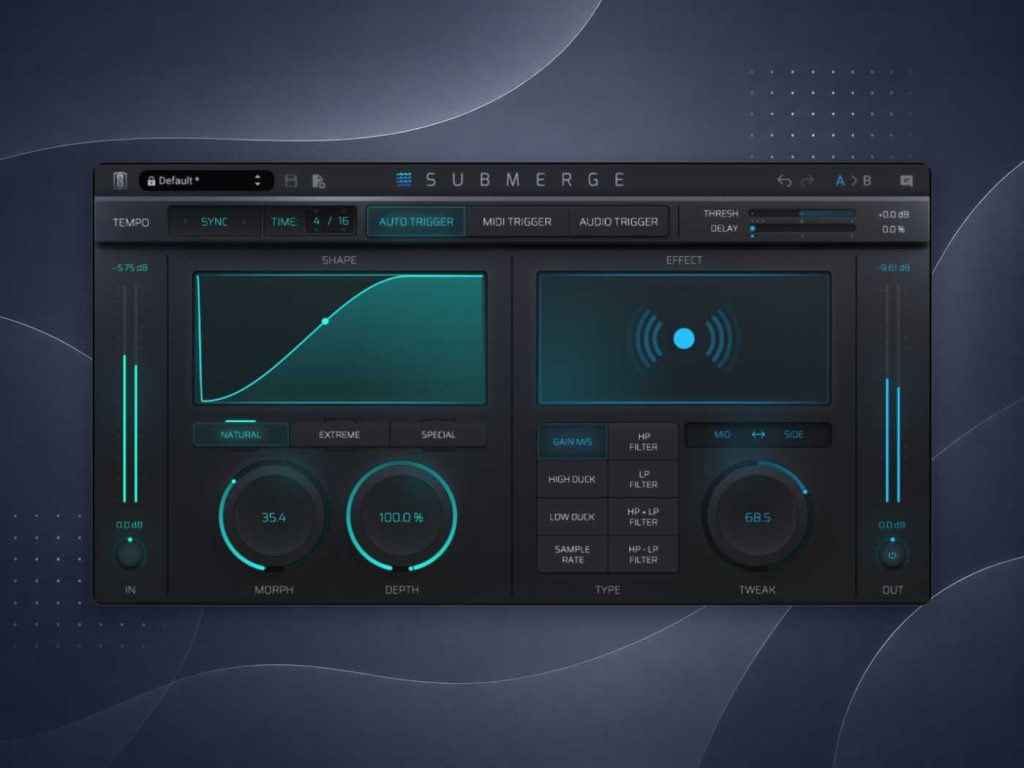Click the TEMPO label

click(x=131, y=223)
